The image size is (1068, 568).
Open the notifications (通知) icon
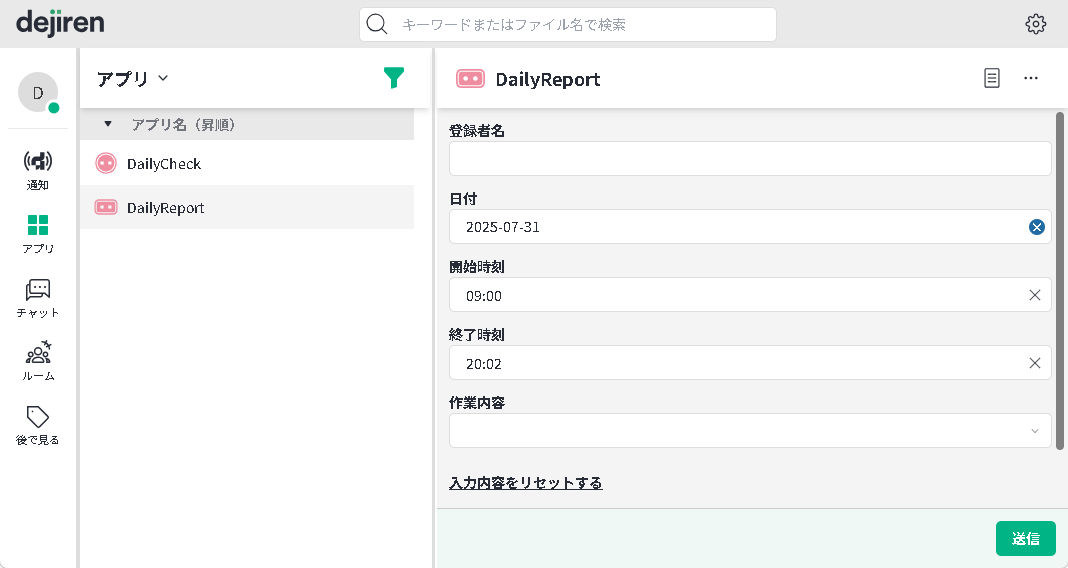[37, 162]
